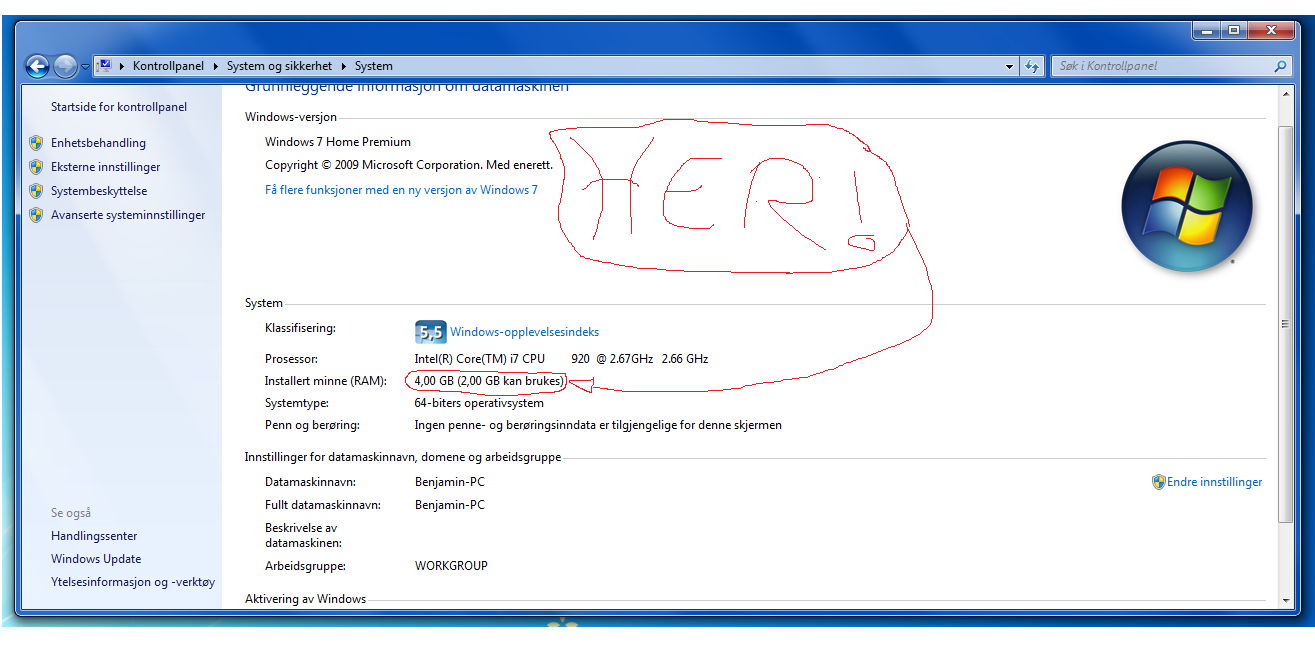This screenshot has width=1315, height=648.
Task: Click shield icon beside Avanserte systeminnstillinger
Action: (36, 215)
